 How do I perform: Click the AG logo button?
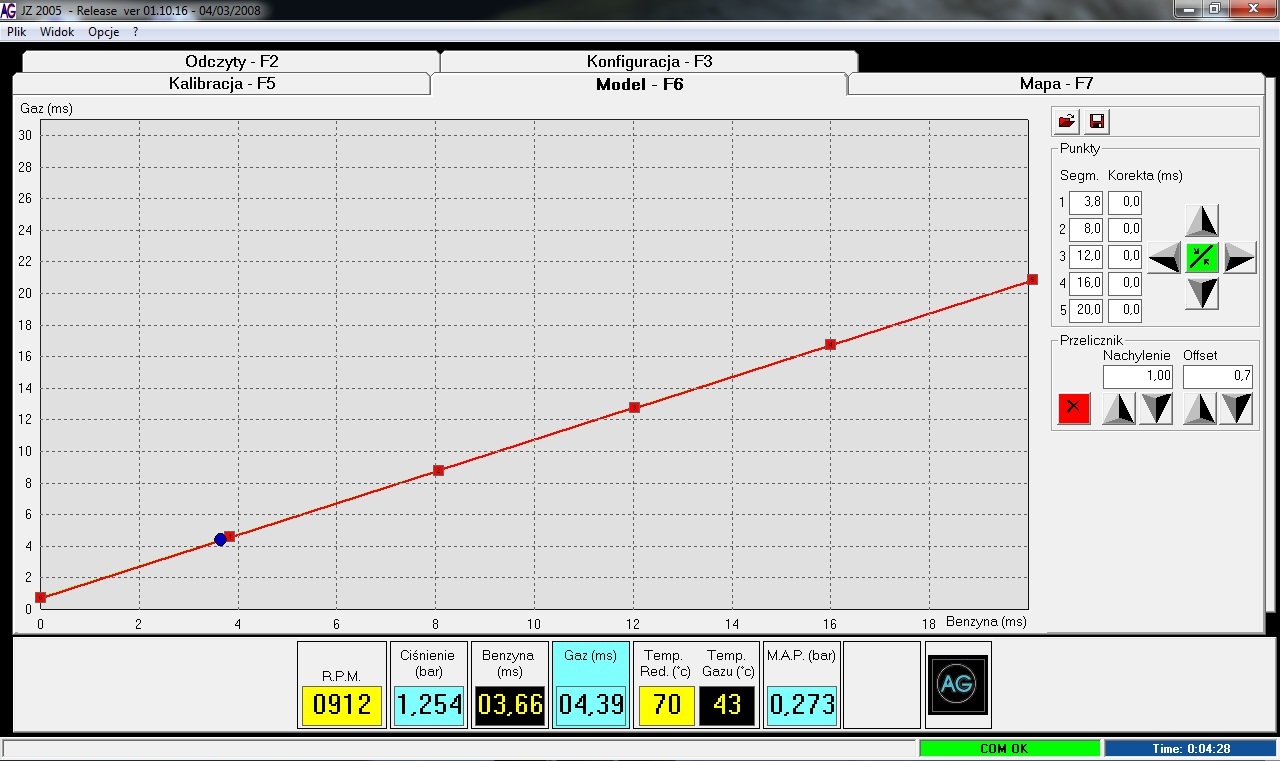click(957, 684)
